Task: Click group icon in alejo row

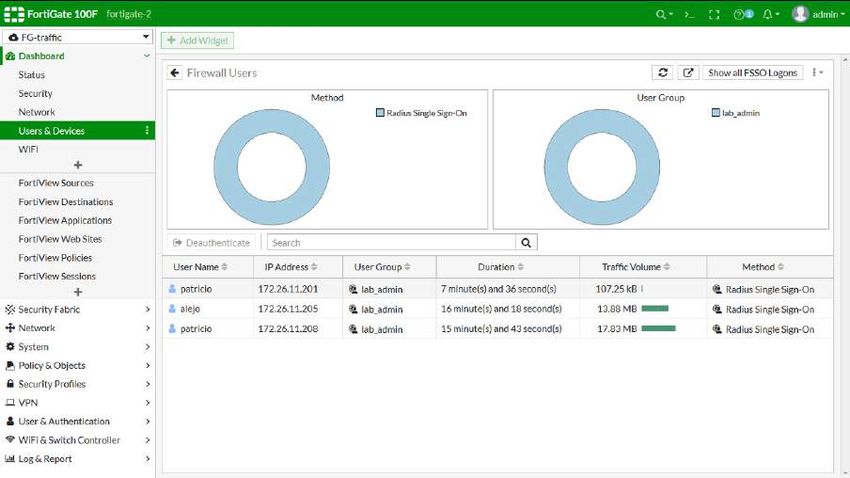Action: (353, 309)
